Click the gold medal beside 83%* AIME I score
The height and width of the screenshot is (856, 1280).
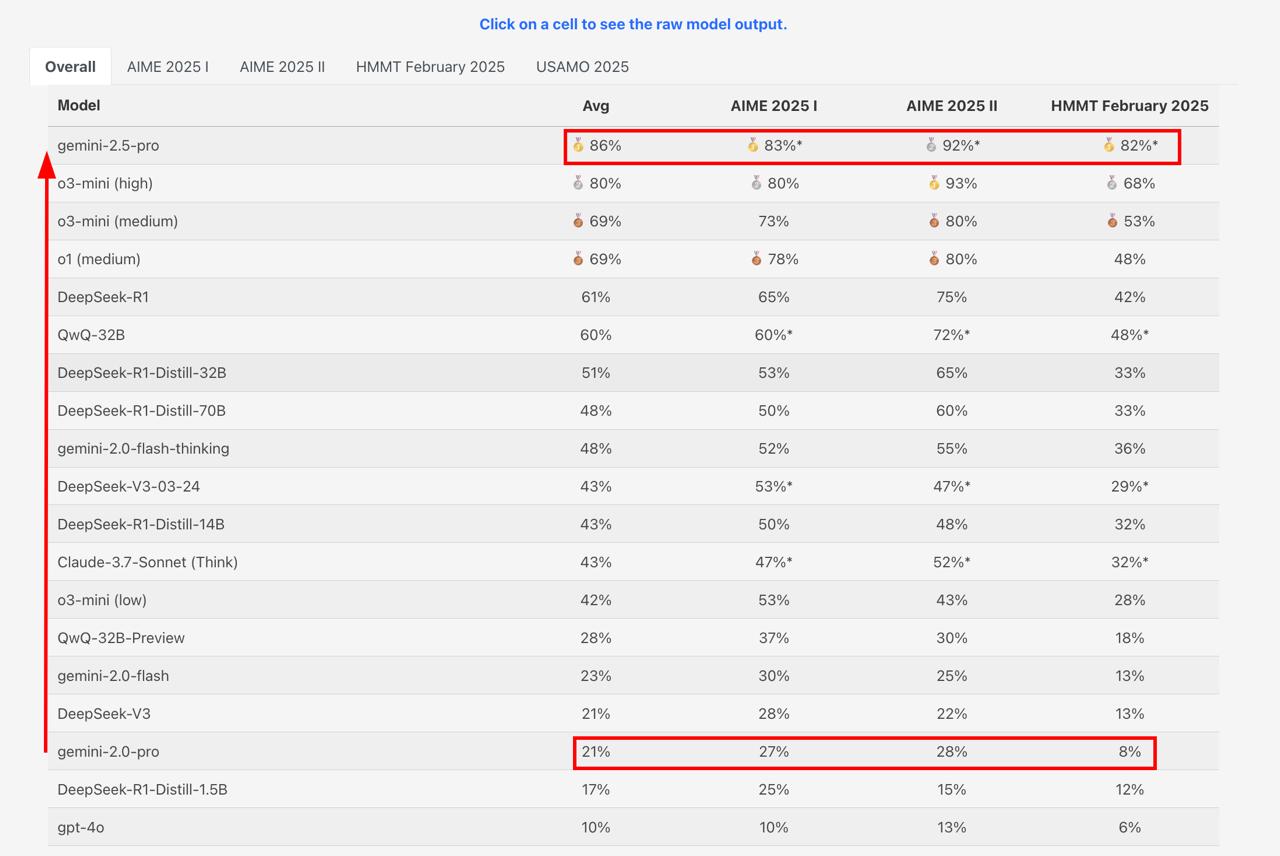click(x=753, y=145)
